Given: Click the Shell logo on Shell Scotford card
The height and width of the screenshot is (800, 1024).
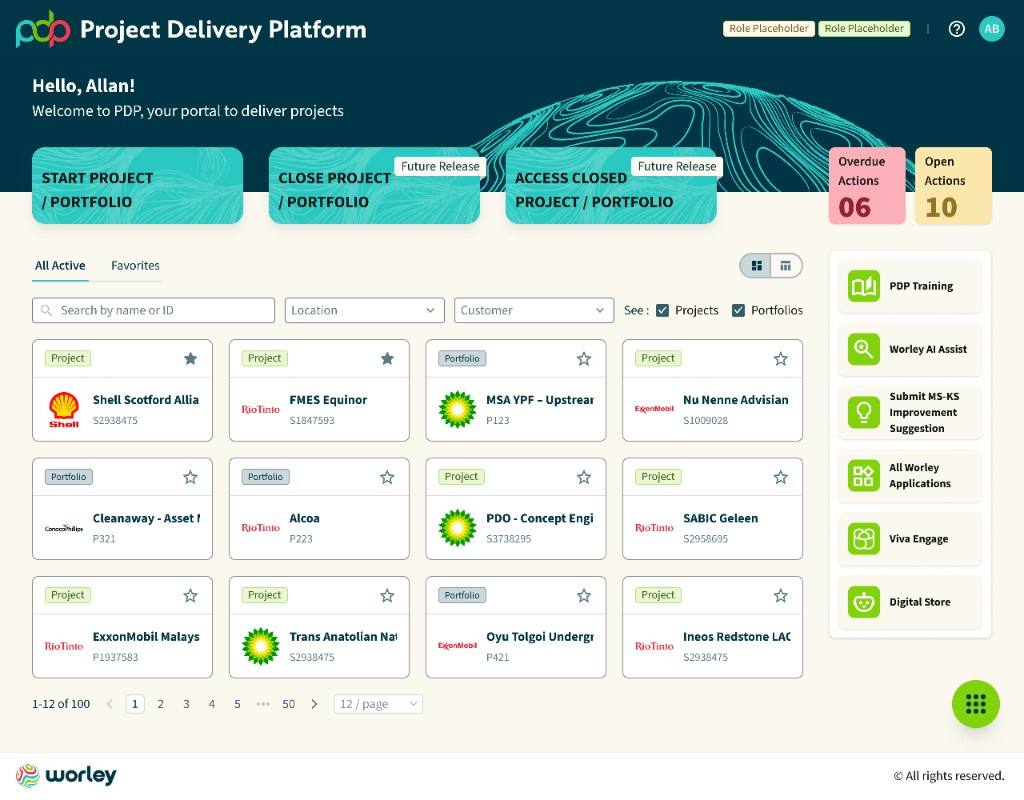Looking at the screenshot, I should tap(64, 409).
